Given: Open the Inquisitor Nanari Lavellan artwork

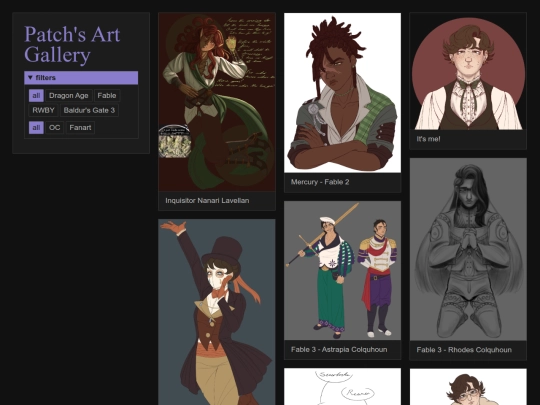Looking at the screenshot, I should [217, 102].
